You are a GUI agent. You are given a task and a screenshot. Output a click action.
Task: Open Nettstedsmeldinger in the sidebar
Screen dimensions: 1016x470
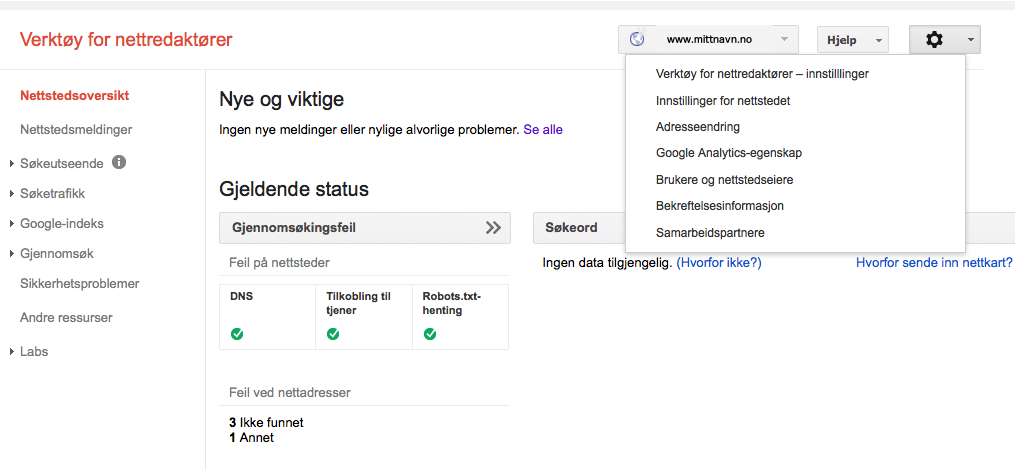pyautogui.click(x=76, y=129)
